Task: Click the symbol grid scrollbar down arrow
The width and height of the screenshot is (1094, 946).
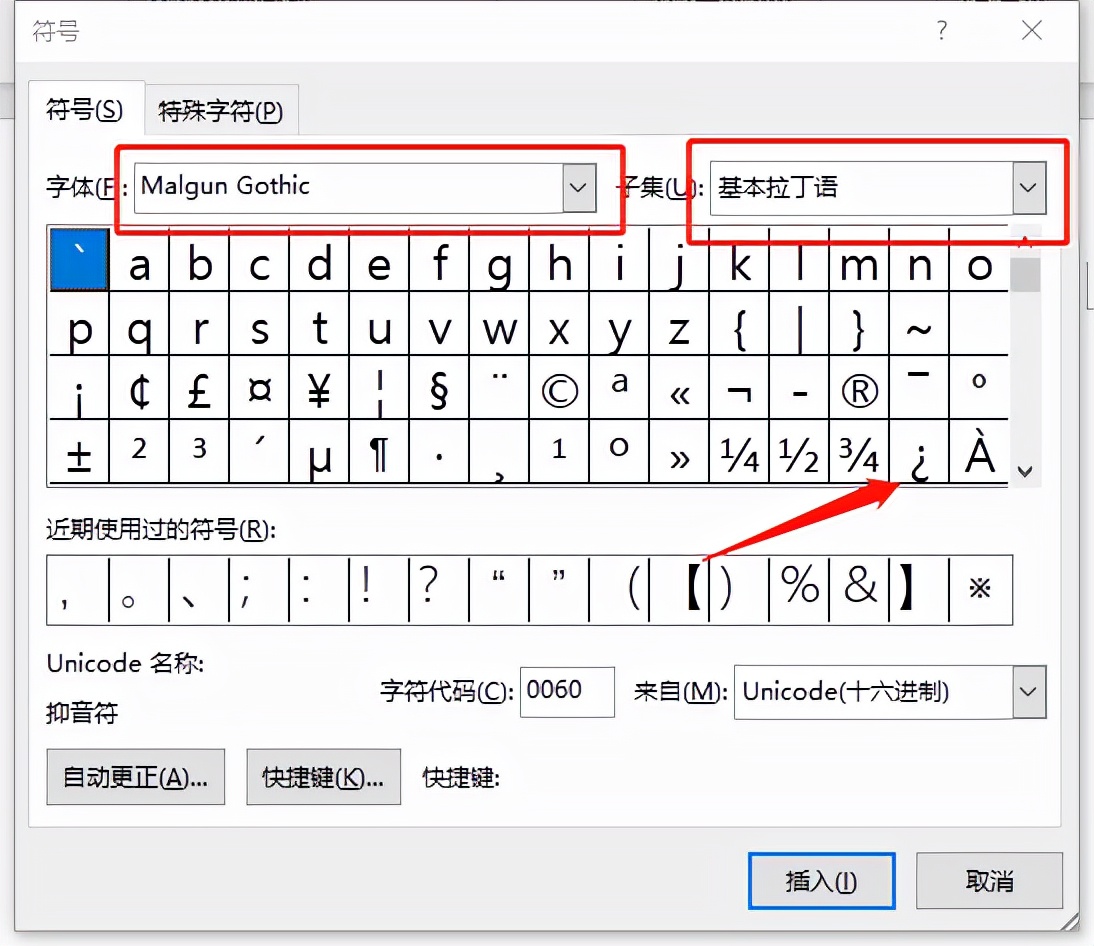Action: [x=1026, y=469]
